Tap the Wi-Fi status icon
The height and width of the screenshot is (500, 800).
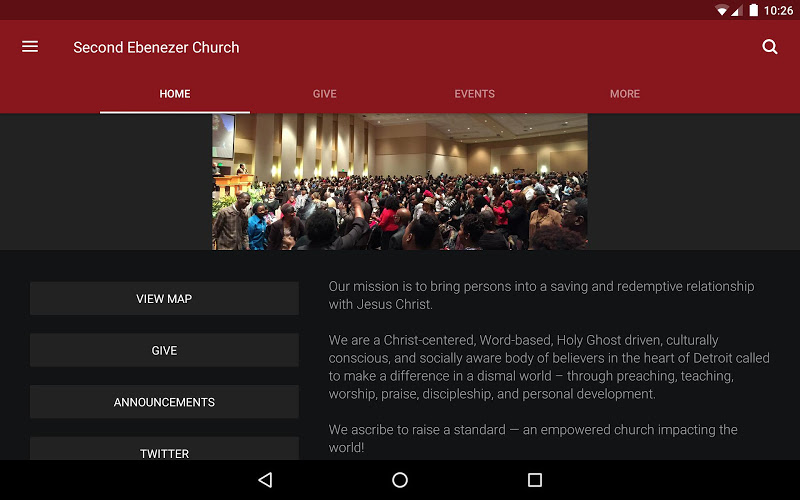pyautogui.click(x=721, y=10)
